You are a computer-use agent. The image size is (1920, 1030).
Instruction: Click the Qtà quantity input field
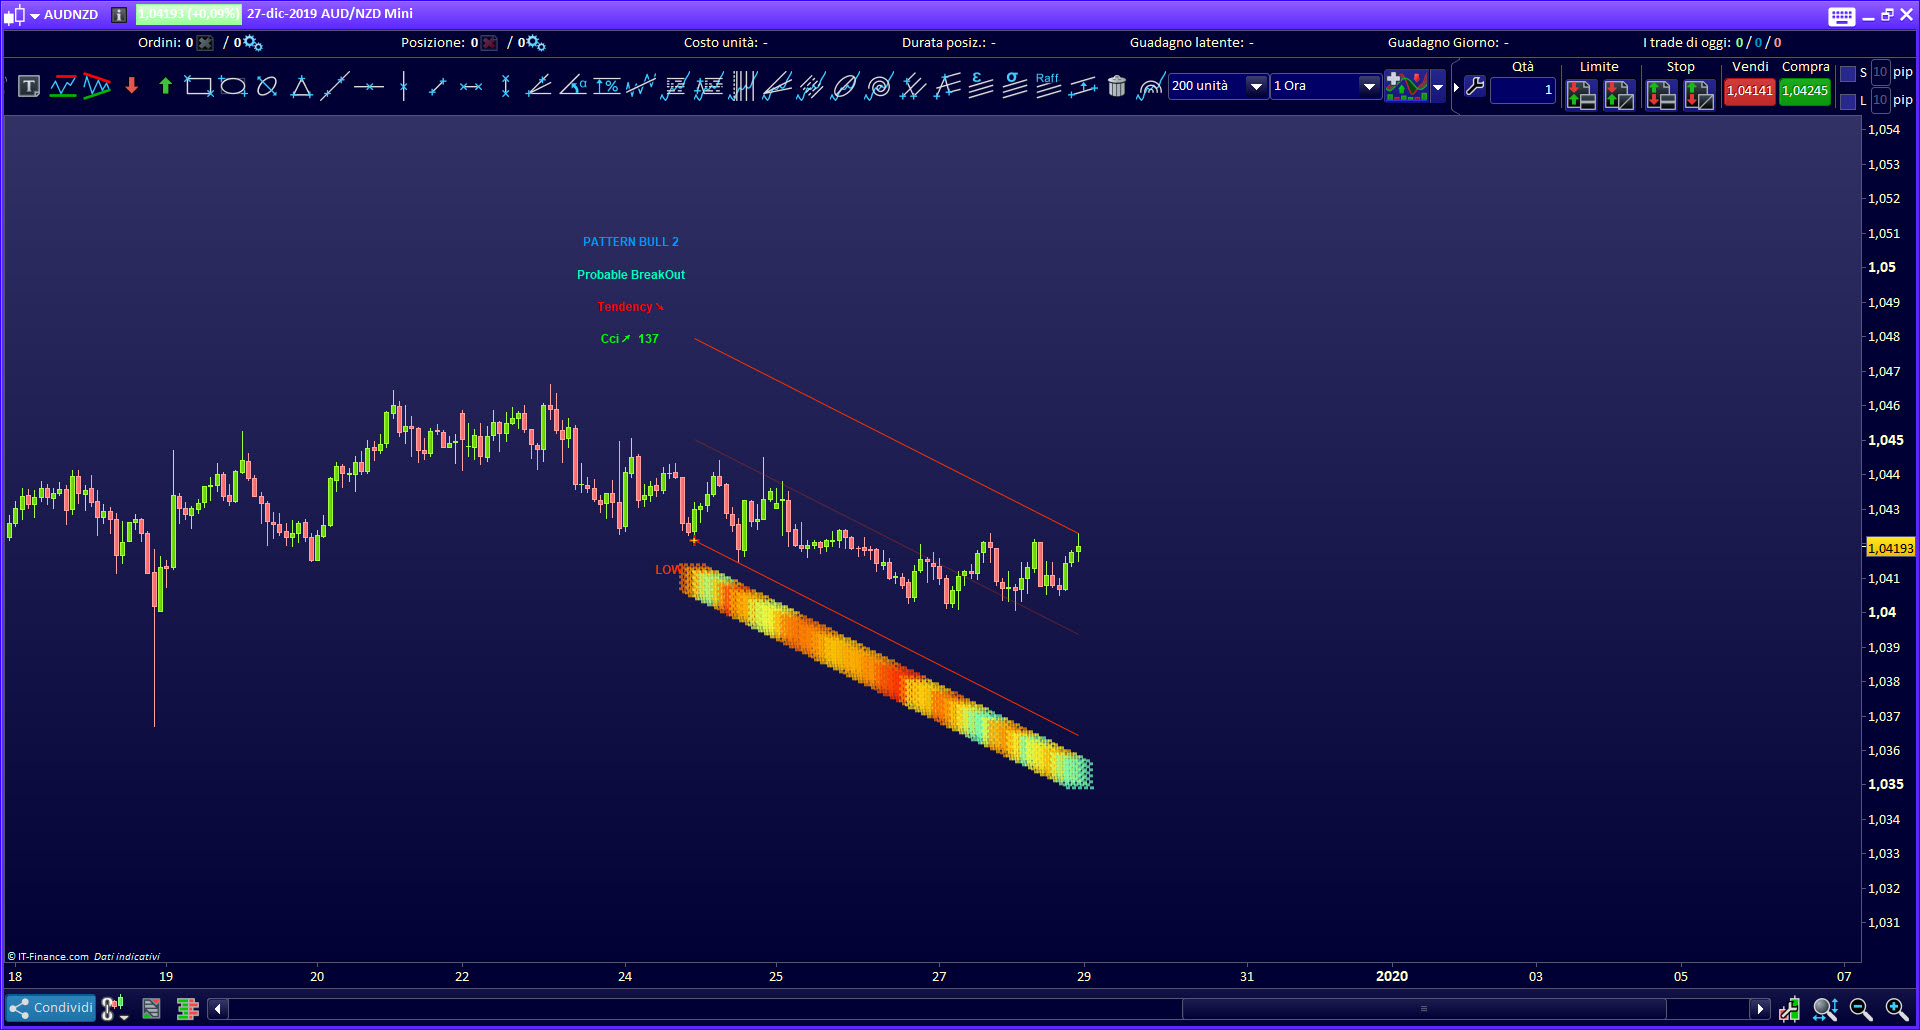1522,90
